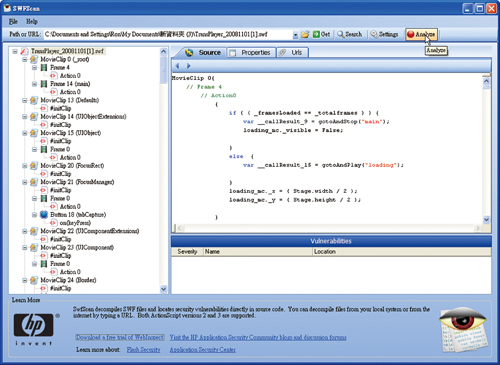
Task: Switch to the Source tab
Action: coord(203,52)
